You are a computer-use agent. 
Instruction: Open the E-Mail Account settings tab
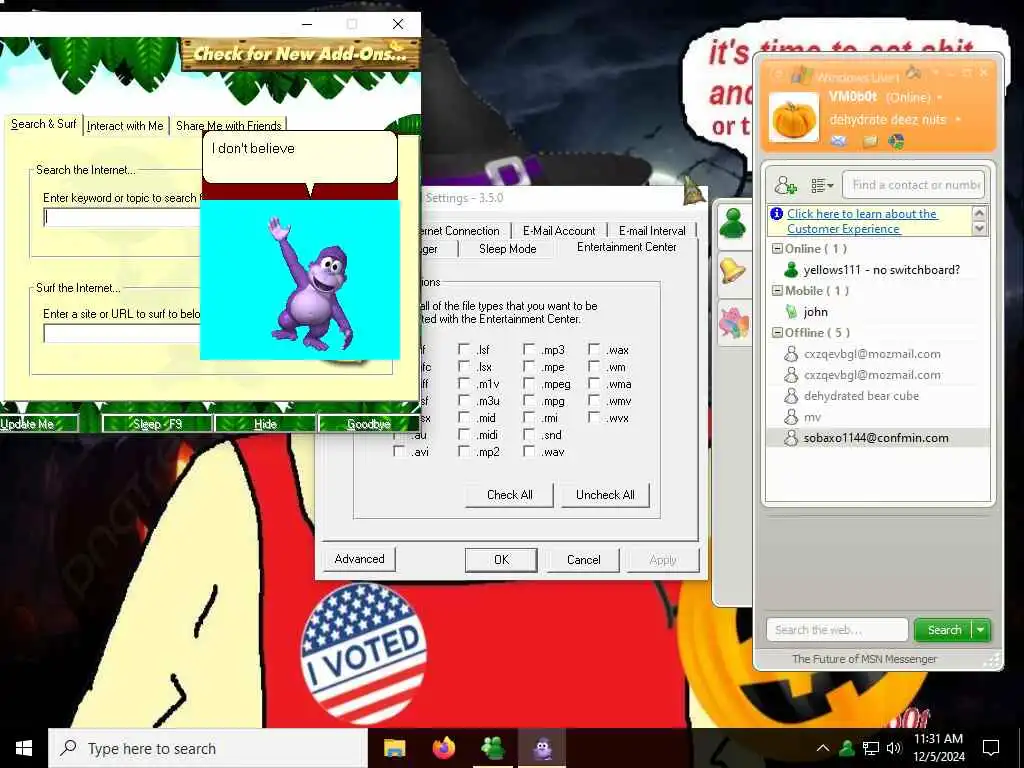click(x=559, y=231)
